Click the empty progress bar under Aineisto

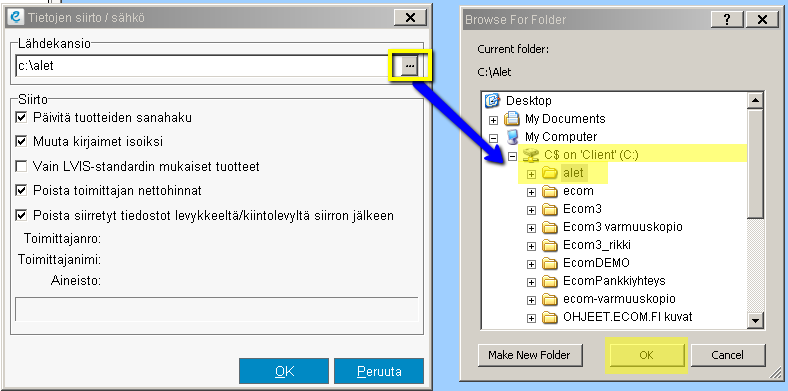point(217,309)
